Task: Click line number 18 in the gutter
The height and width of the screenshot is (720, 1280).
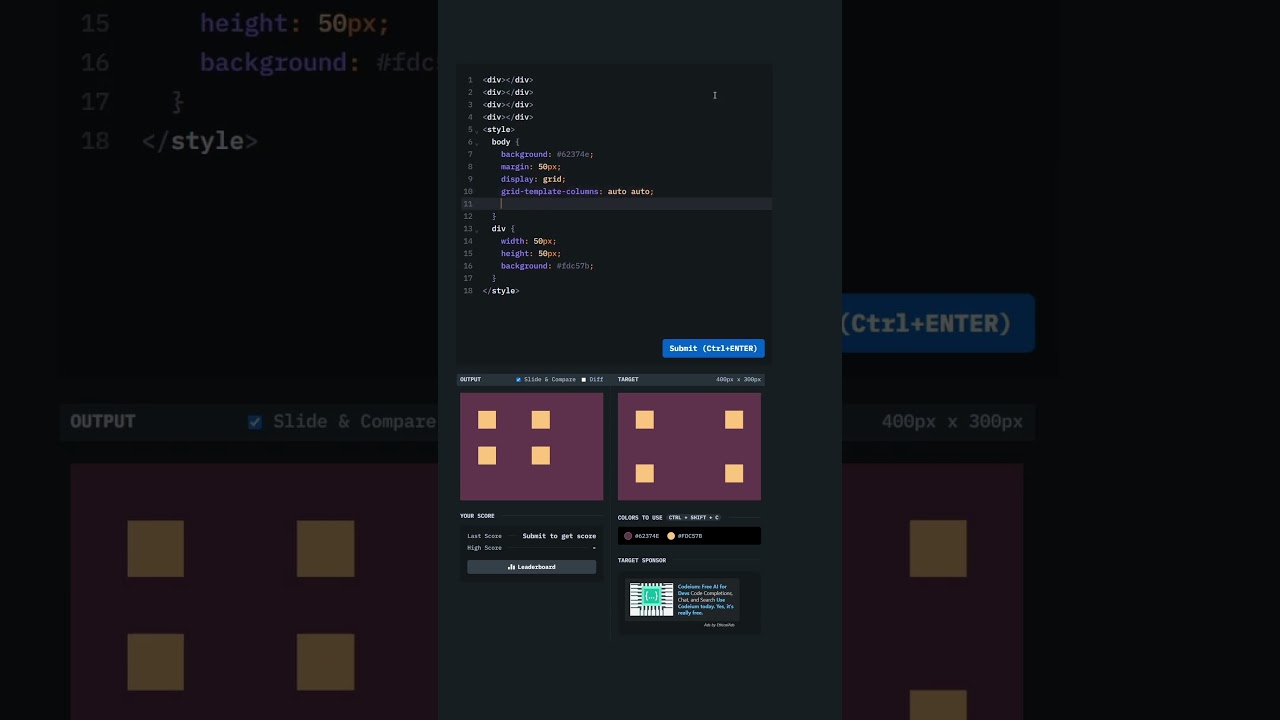Action: pos(468,291)
